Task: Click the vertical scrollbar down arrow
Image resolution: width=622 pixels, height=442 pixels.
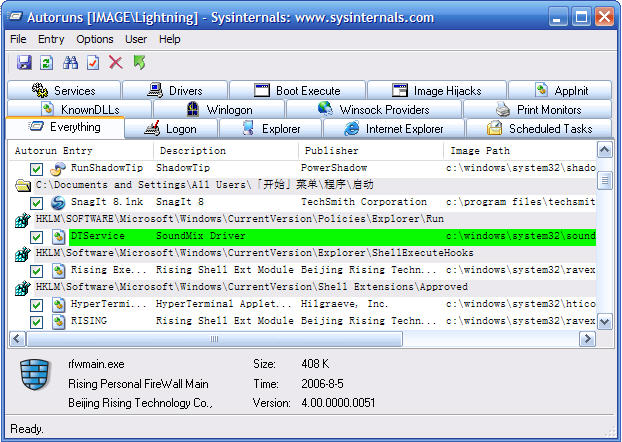Action: click(x=604, y=321)
